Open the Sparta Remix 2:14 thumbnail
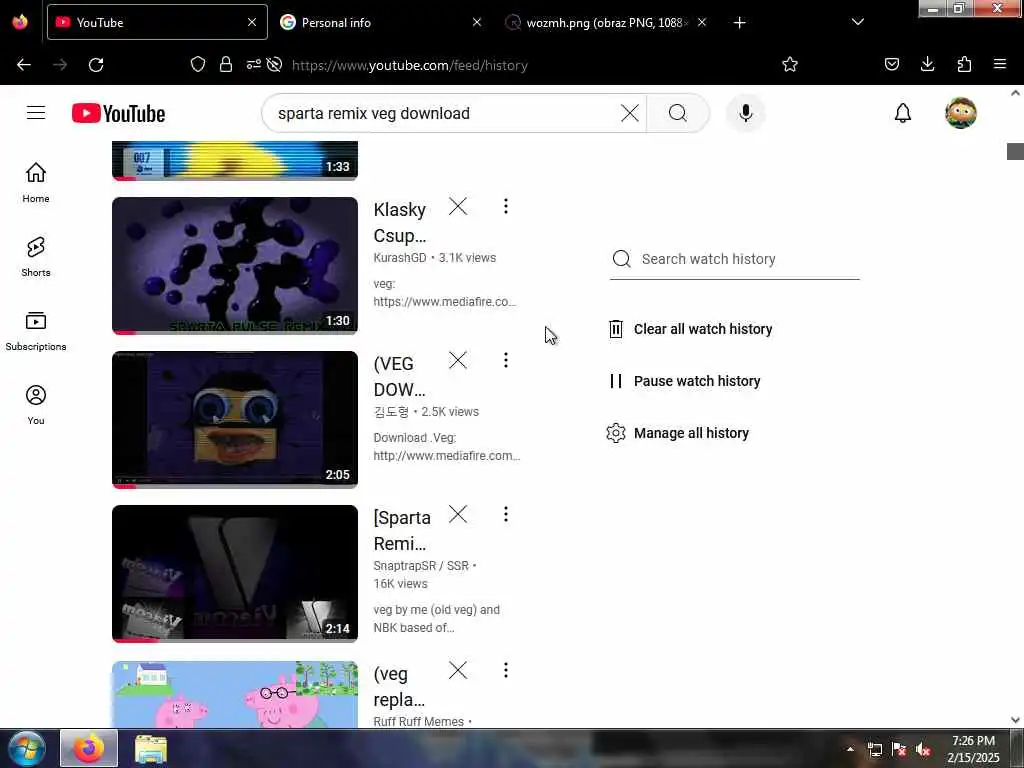 (x=234, y=574)
